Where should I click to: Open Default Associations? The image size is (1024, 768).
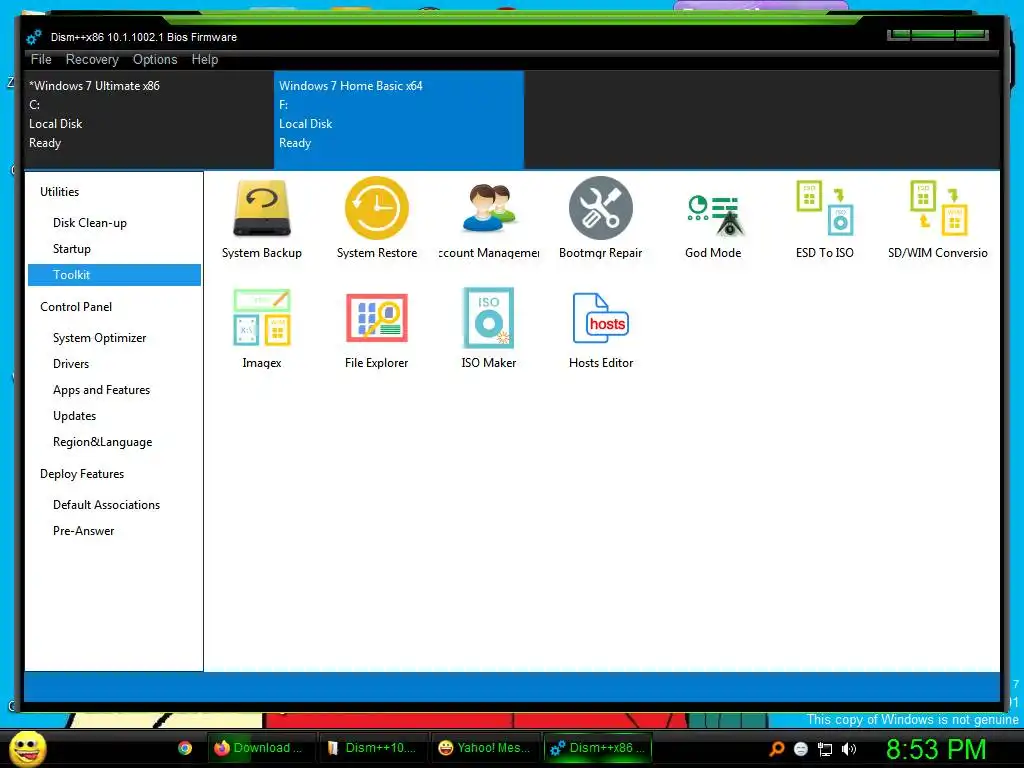pos(106,505)
